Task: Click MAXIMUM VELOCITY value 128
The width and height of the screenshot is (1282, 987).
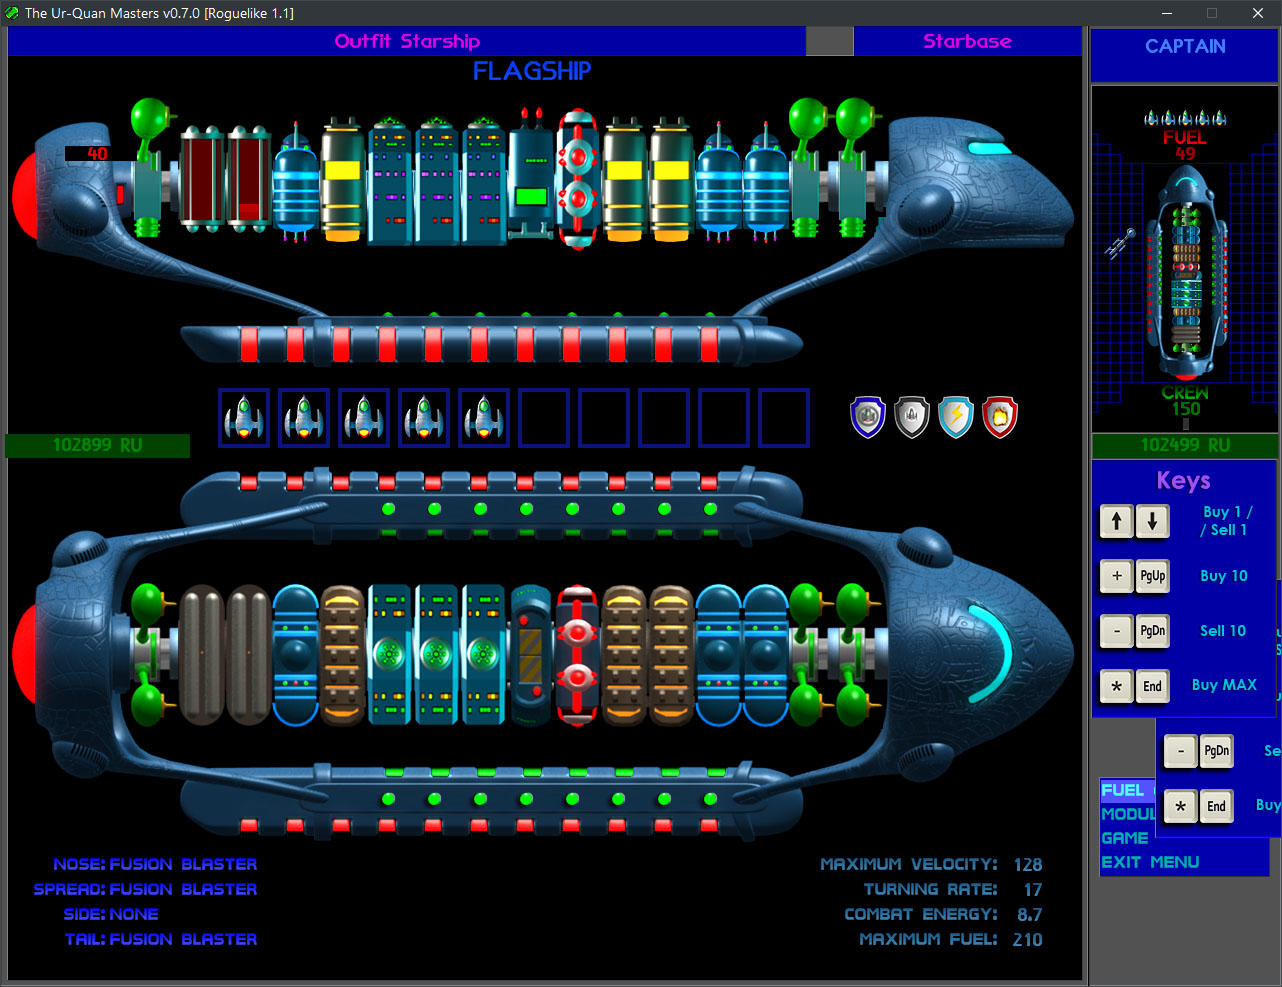Action: [1028, 865]
